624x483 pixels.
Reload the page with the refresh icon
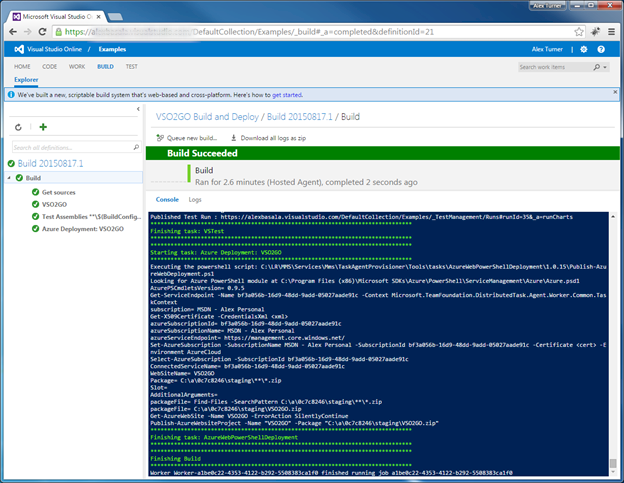pos(42,32)
